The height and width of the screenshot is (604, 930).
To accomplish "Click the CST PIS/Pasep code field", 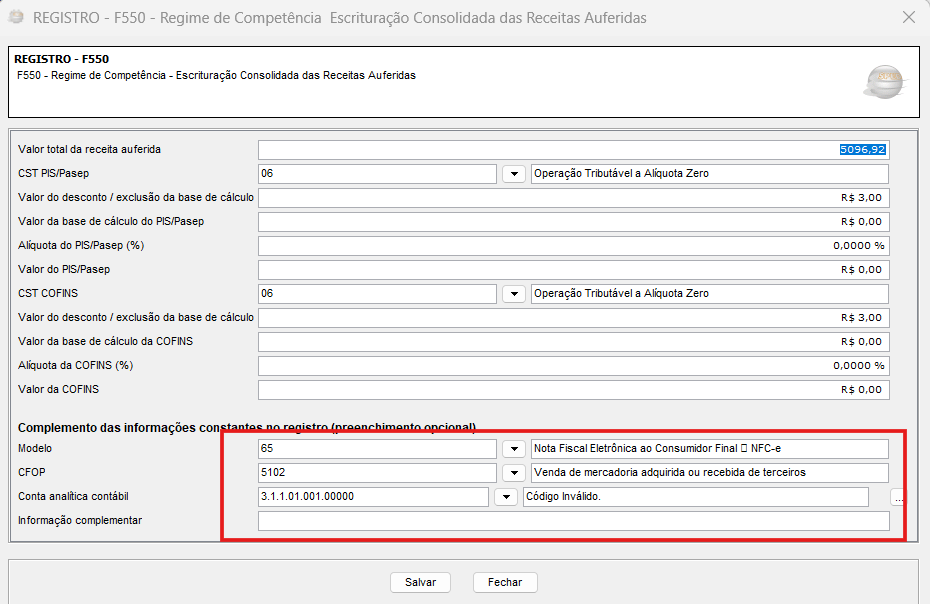I will (x=377, y=174).
